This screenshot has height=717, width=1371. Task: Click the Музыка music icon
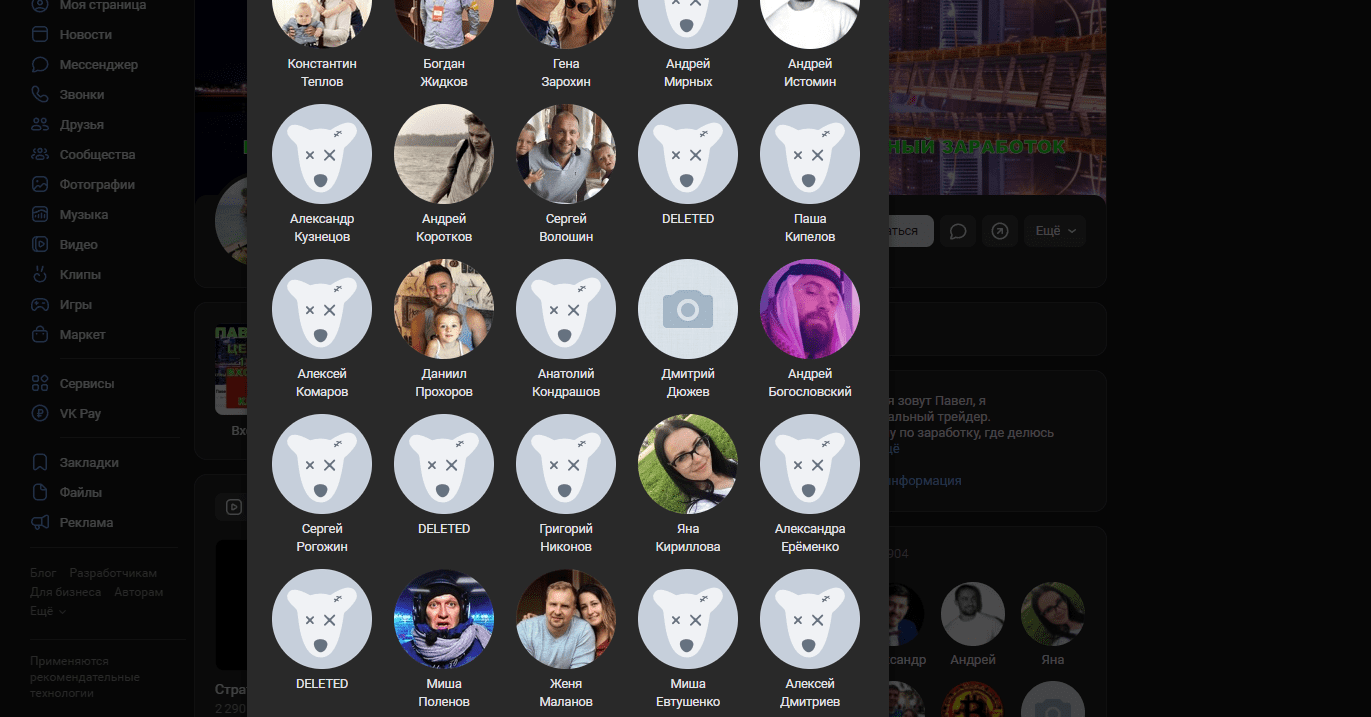tap(40, 214)
